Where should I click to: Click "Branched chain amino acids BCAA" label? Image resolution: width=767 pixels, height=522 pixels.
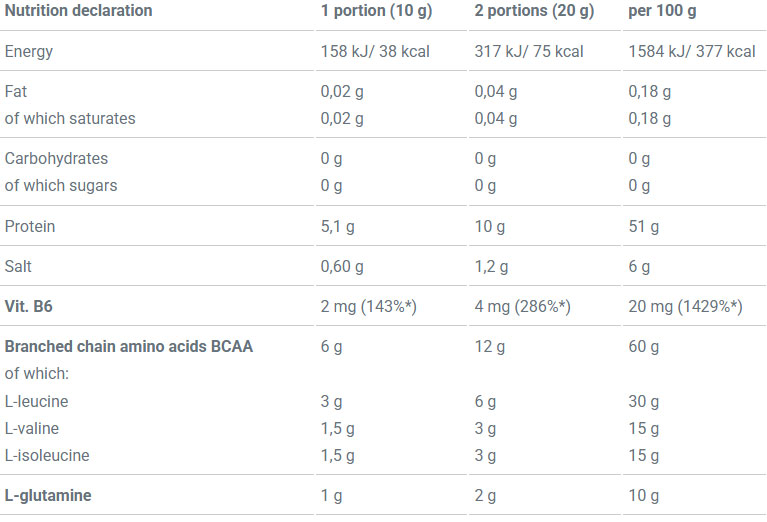click(x=129, y=347)
